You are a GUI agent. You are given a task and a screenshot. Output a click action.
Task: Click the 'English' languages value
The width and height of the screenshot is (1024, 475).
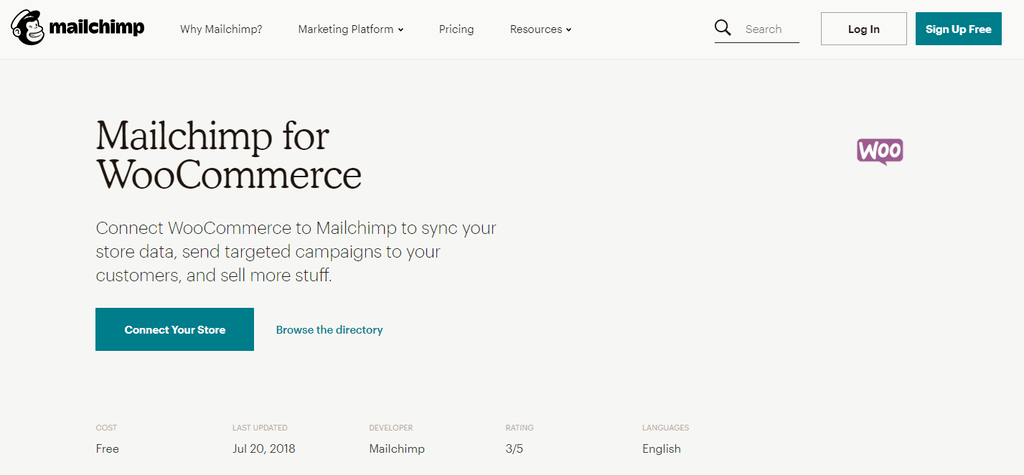coord(661,449)
